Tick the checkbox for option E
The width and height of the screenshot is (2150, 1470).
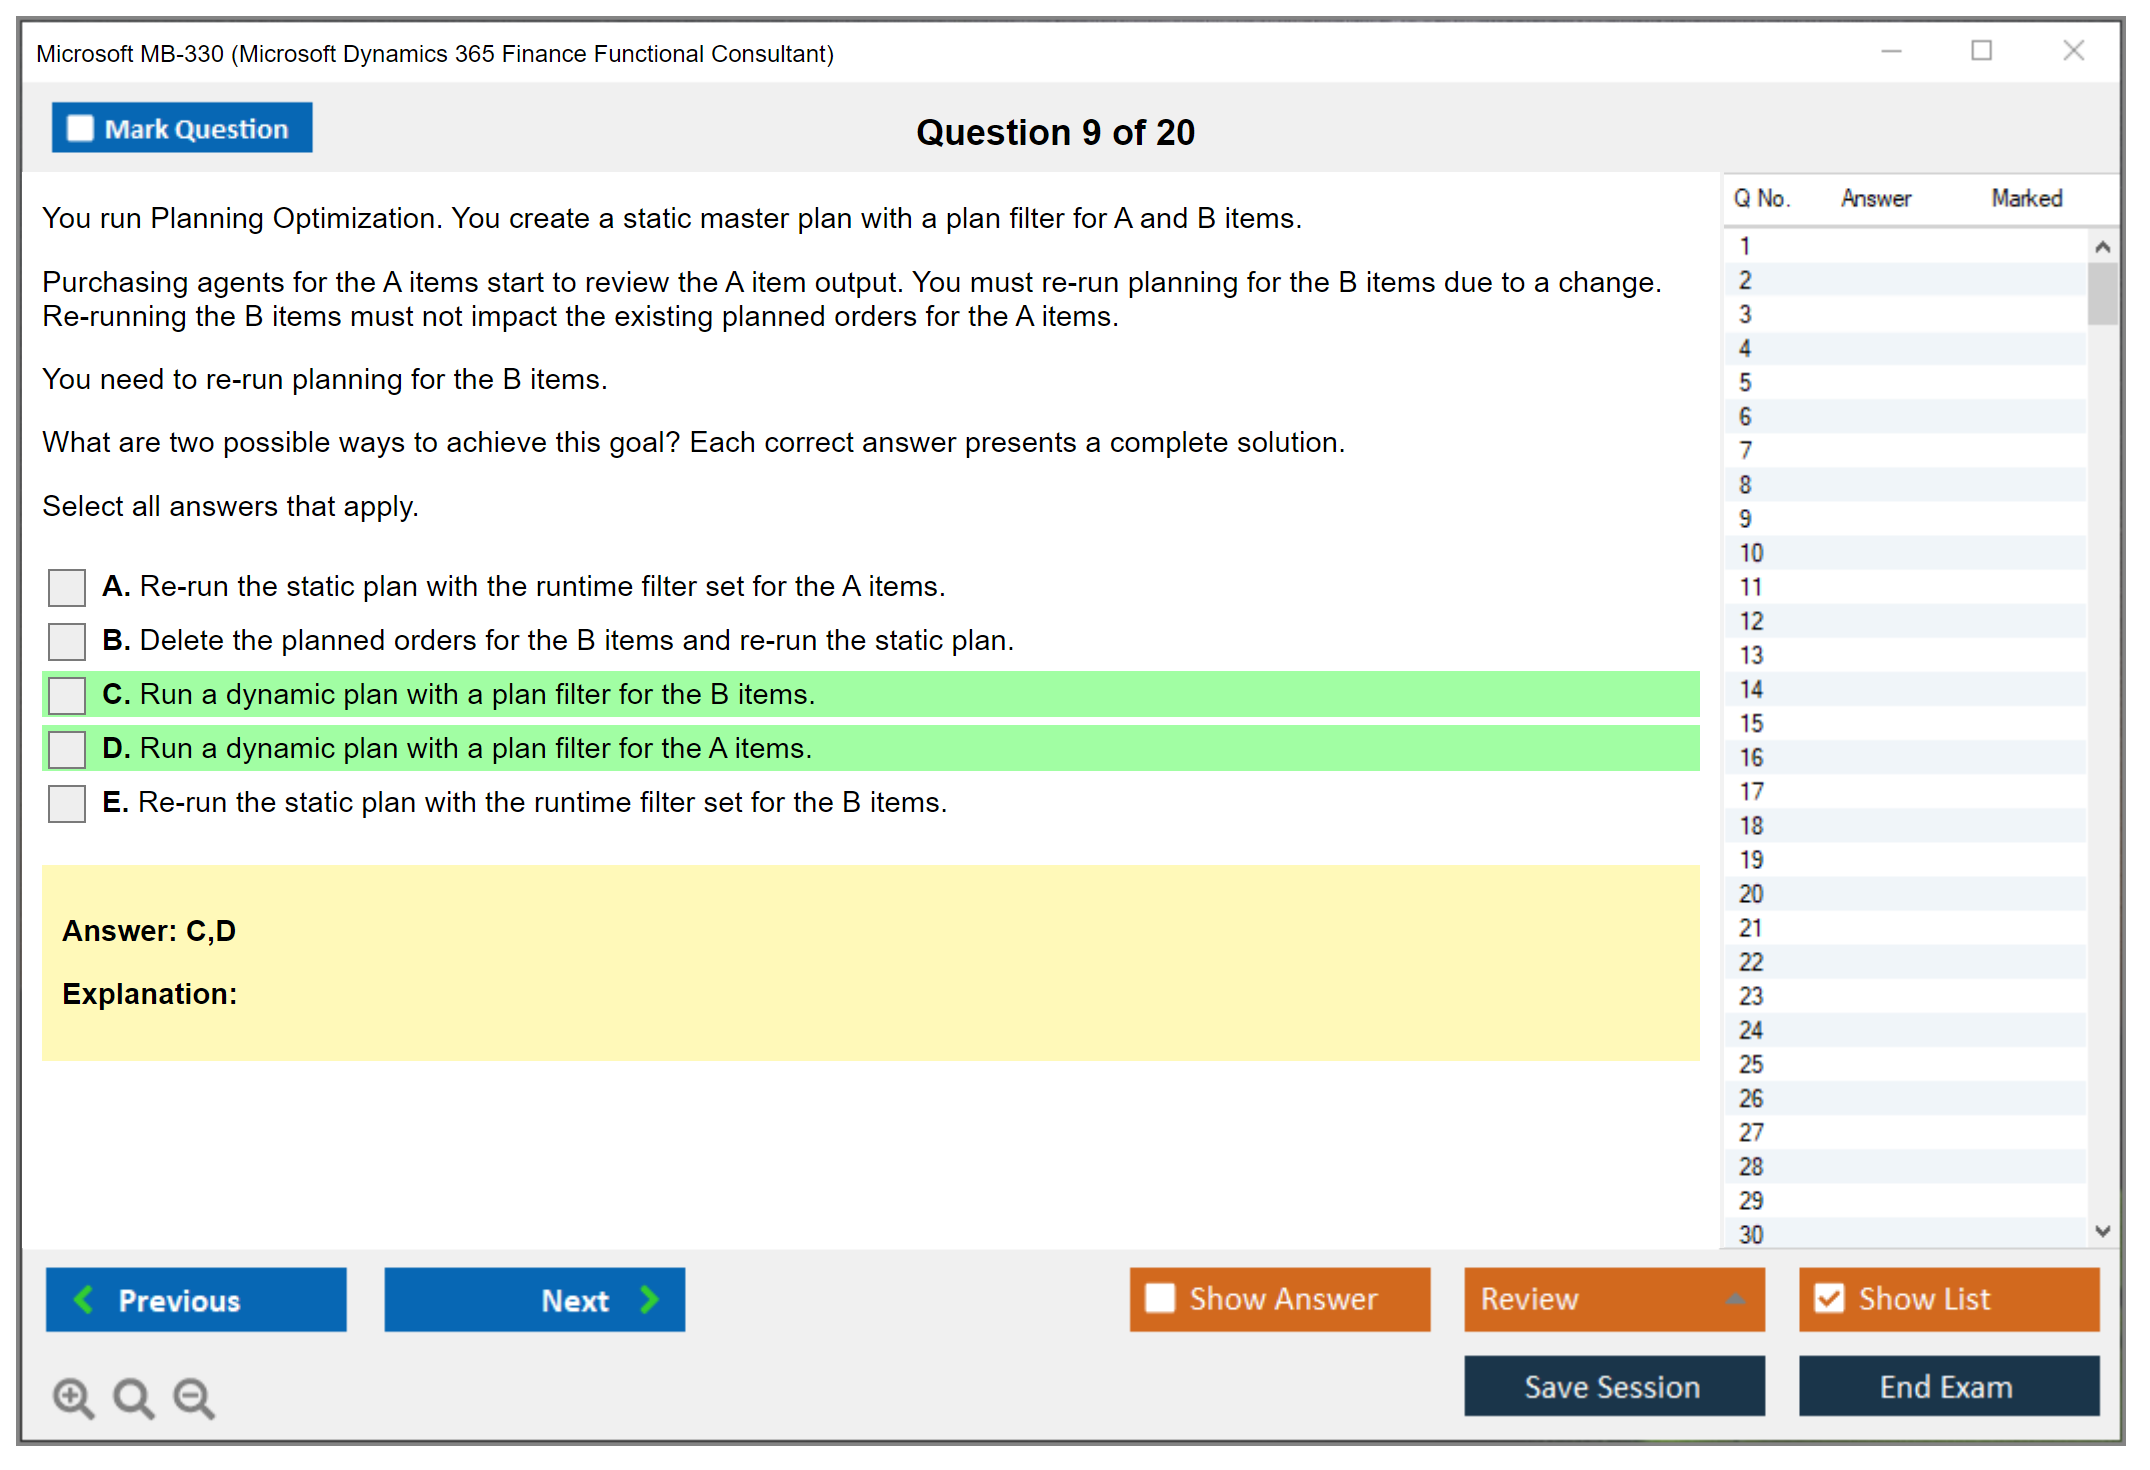67,803
